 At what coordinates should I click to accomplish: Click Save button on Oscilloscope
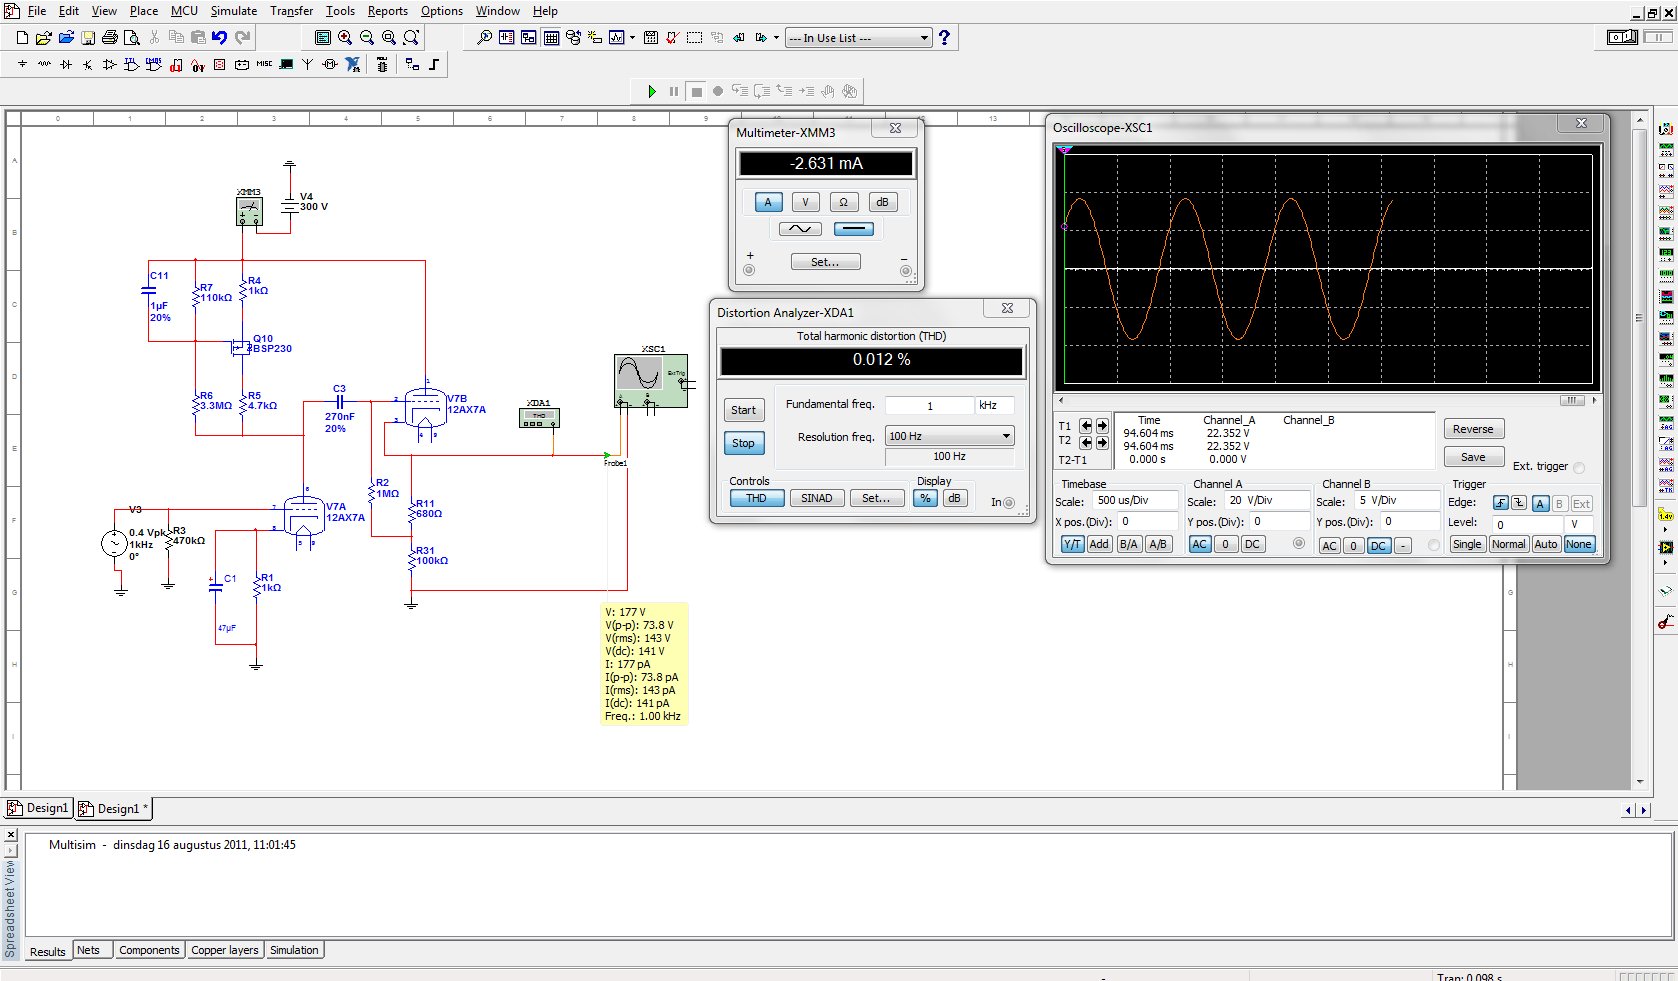1473,457
